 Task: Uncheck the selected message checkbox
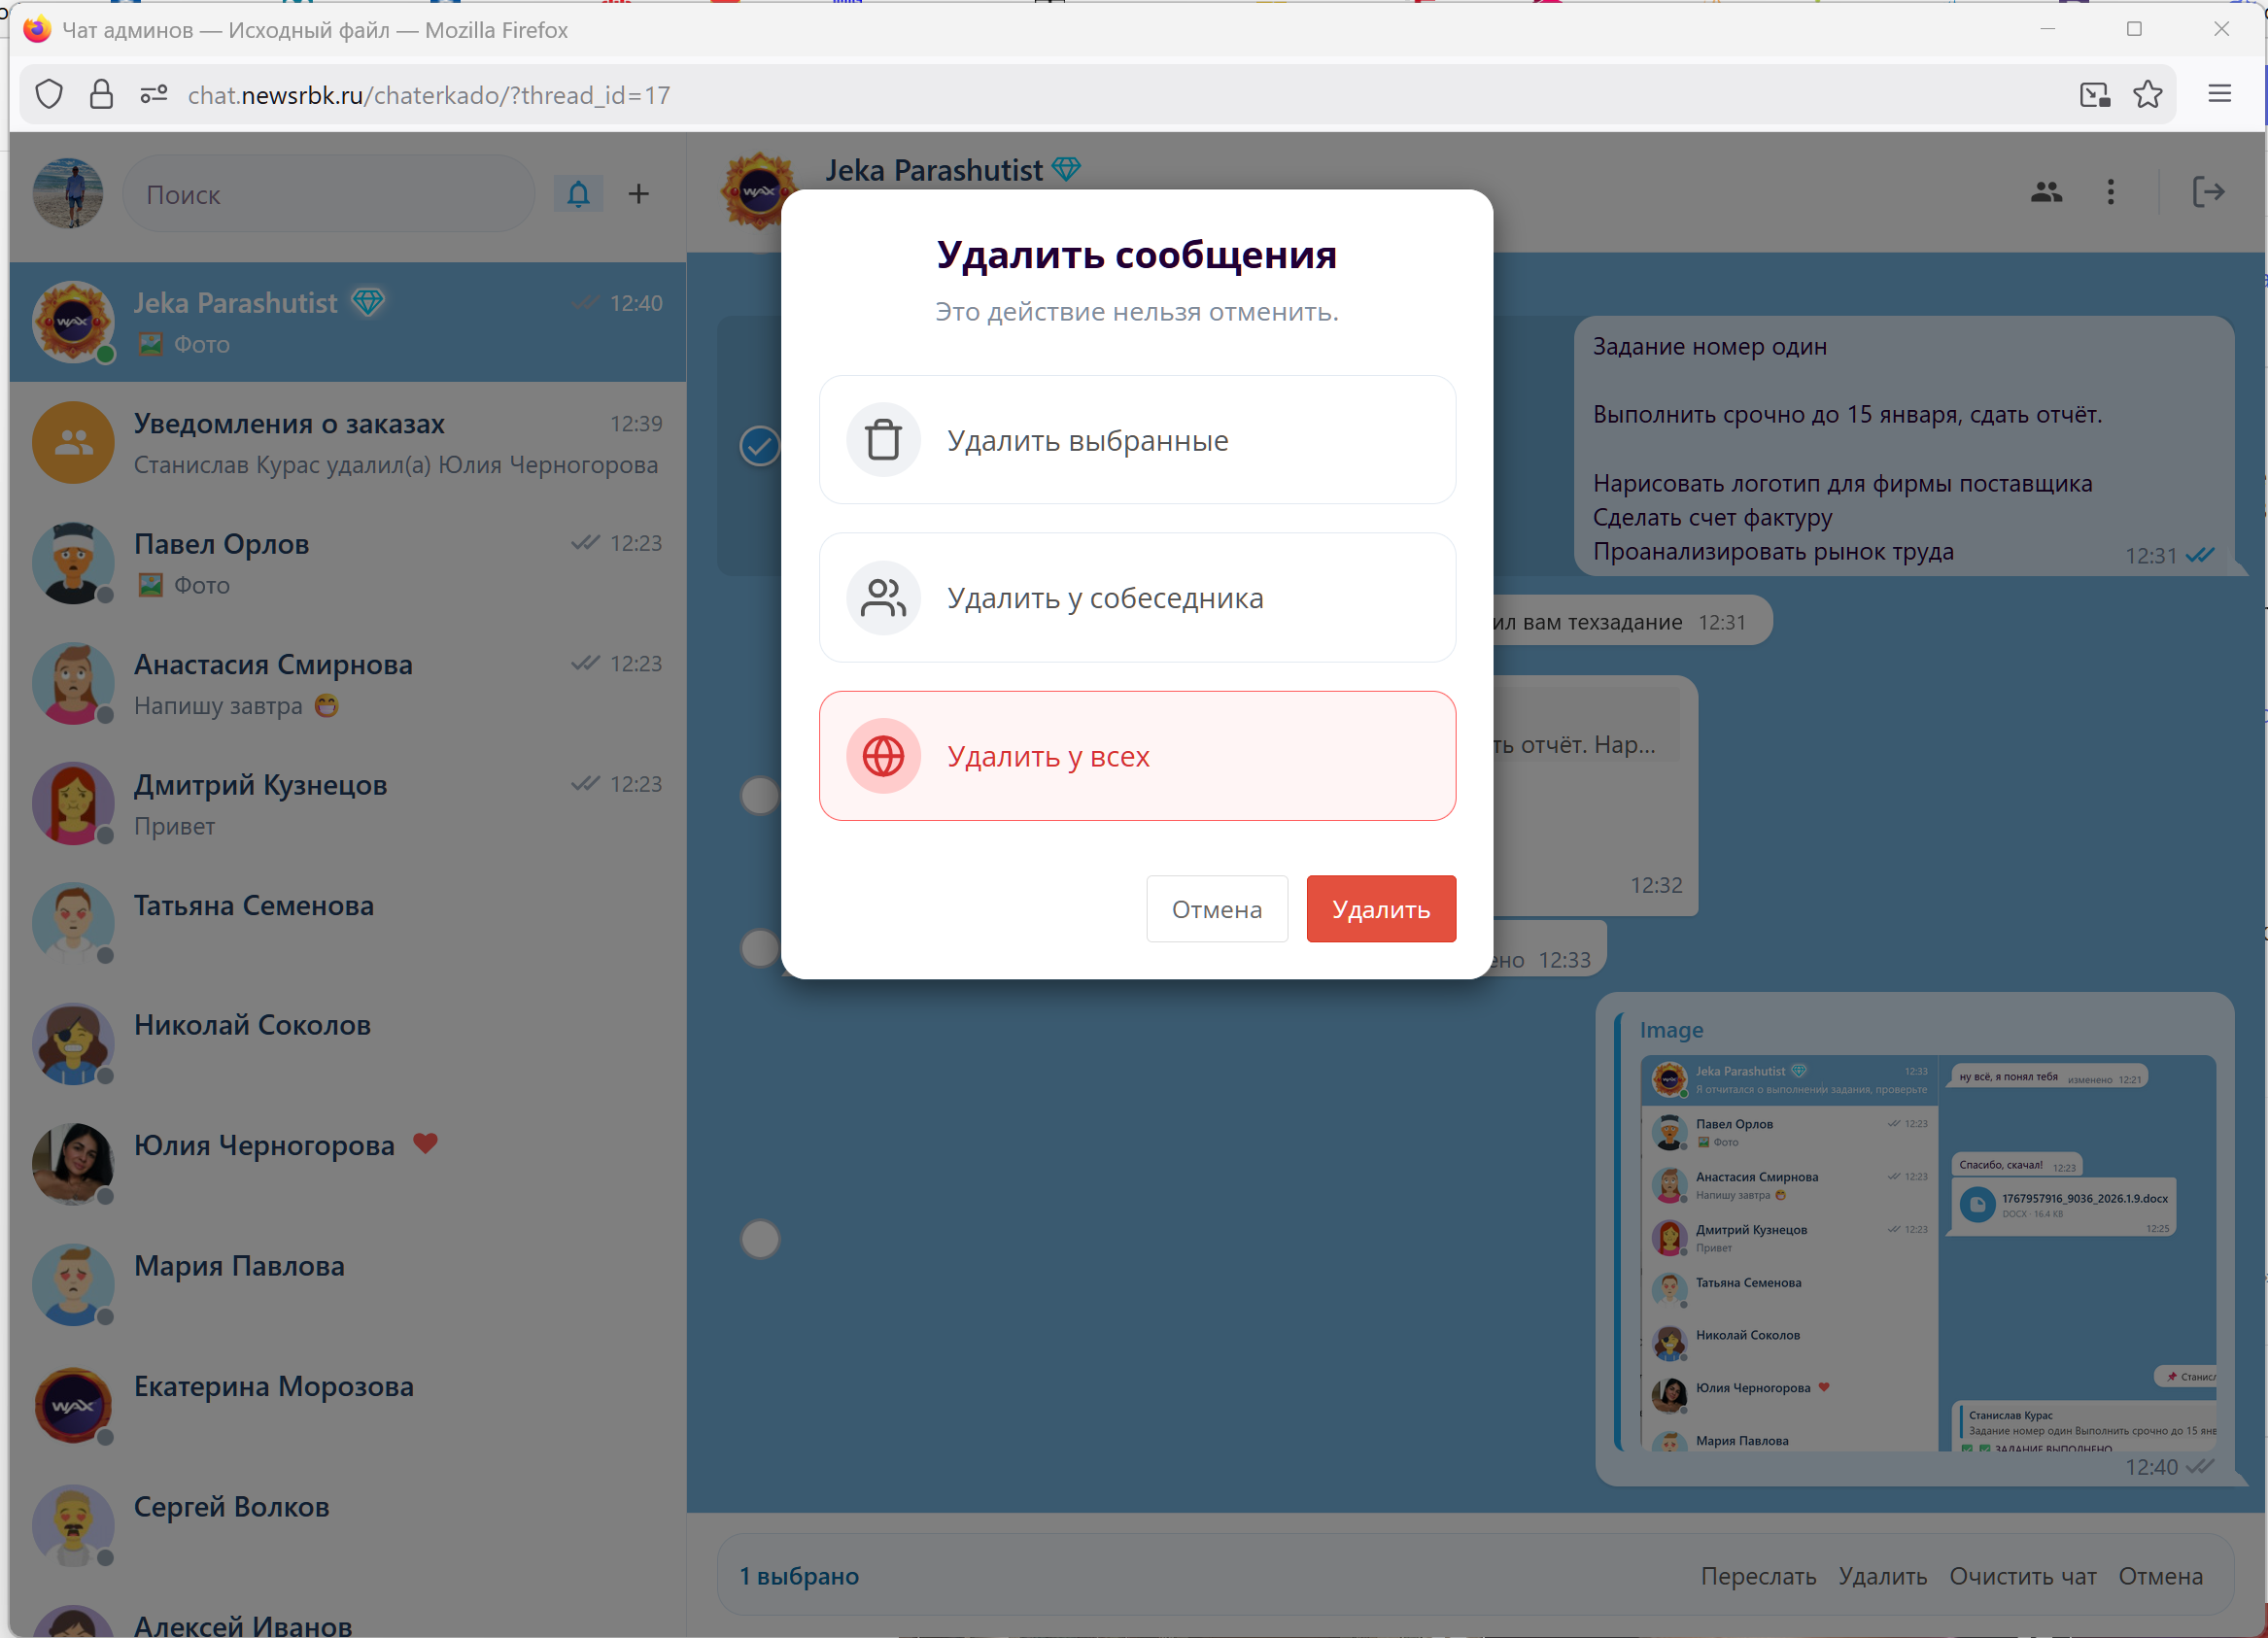coord(759,446)
